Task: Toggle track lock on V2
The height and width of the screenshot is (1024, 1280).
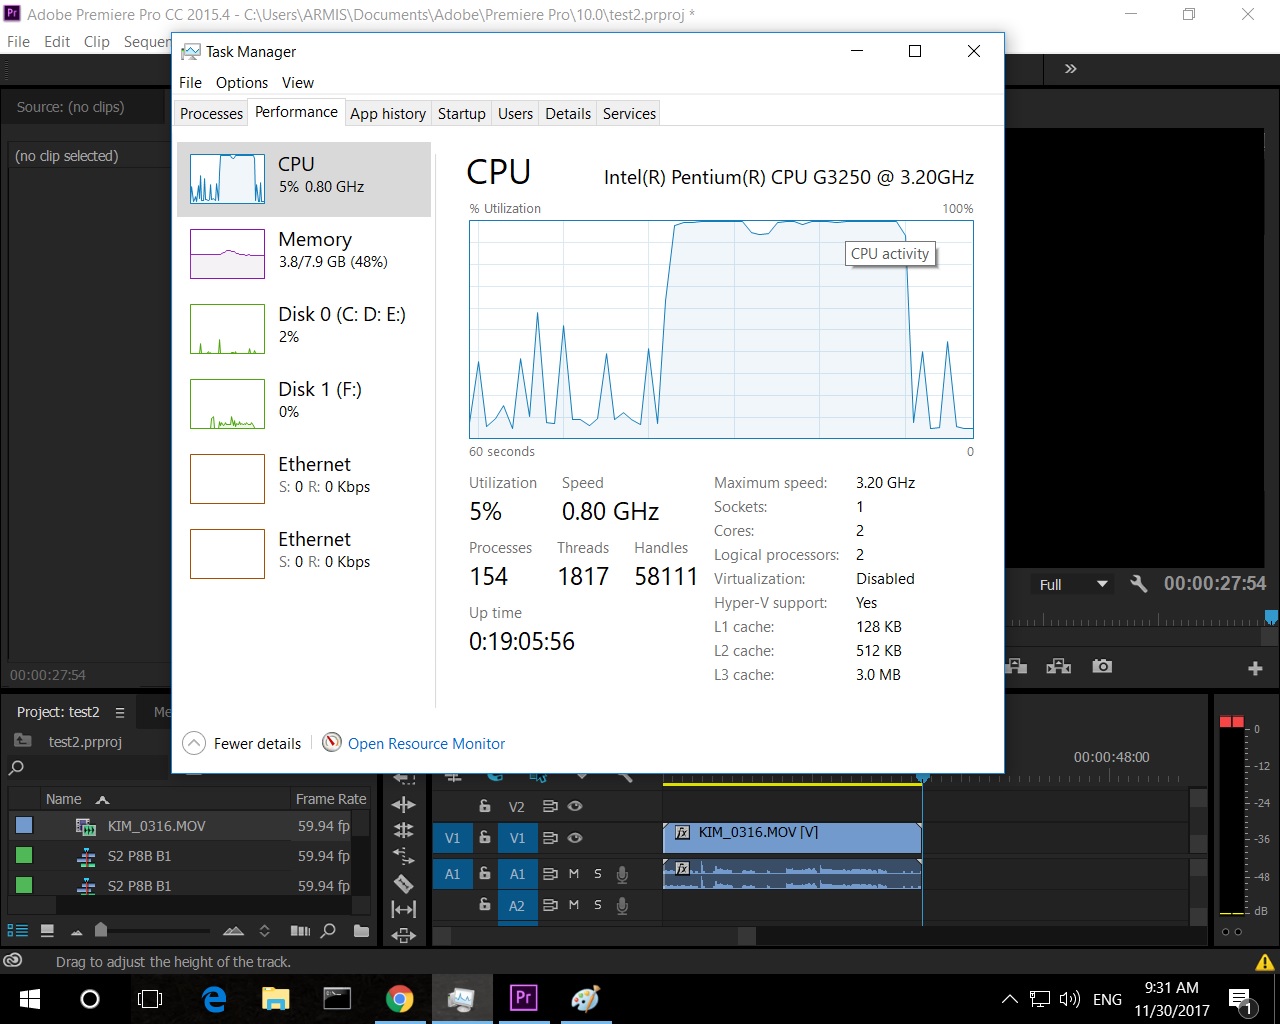Action: [485, 806]
